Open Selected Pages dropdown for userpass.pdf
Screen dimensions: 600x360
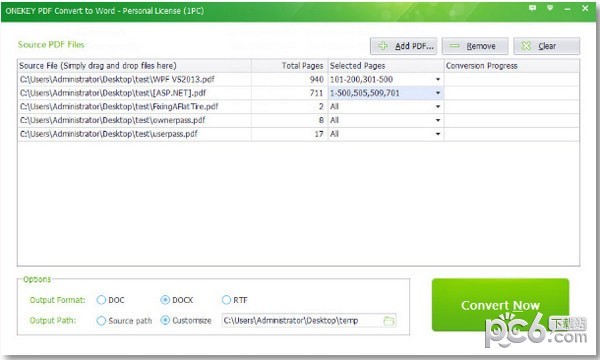[x=438, y=134]
